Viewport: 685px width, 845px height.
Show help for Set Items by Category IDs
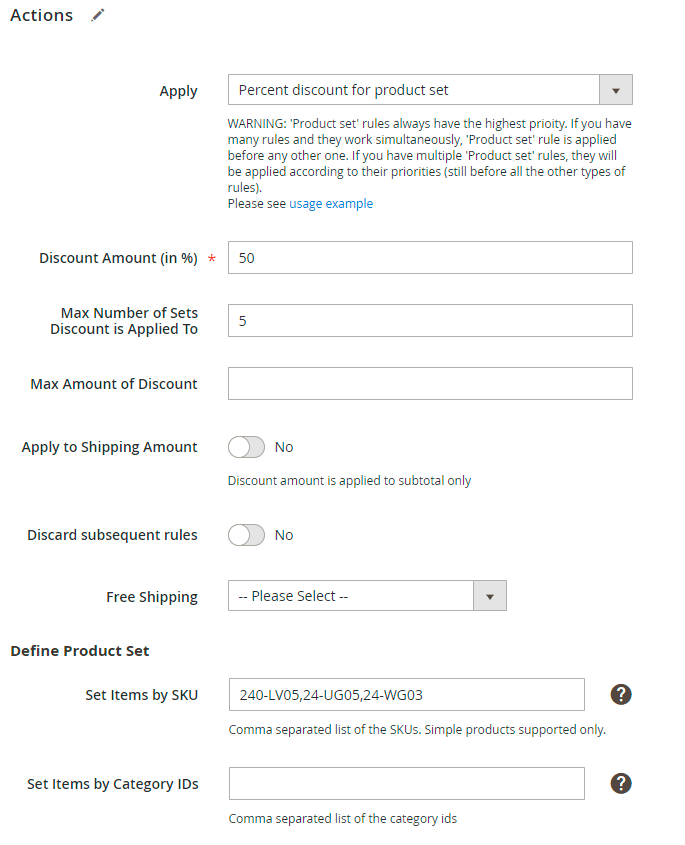coord(621,783)
